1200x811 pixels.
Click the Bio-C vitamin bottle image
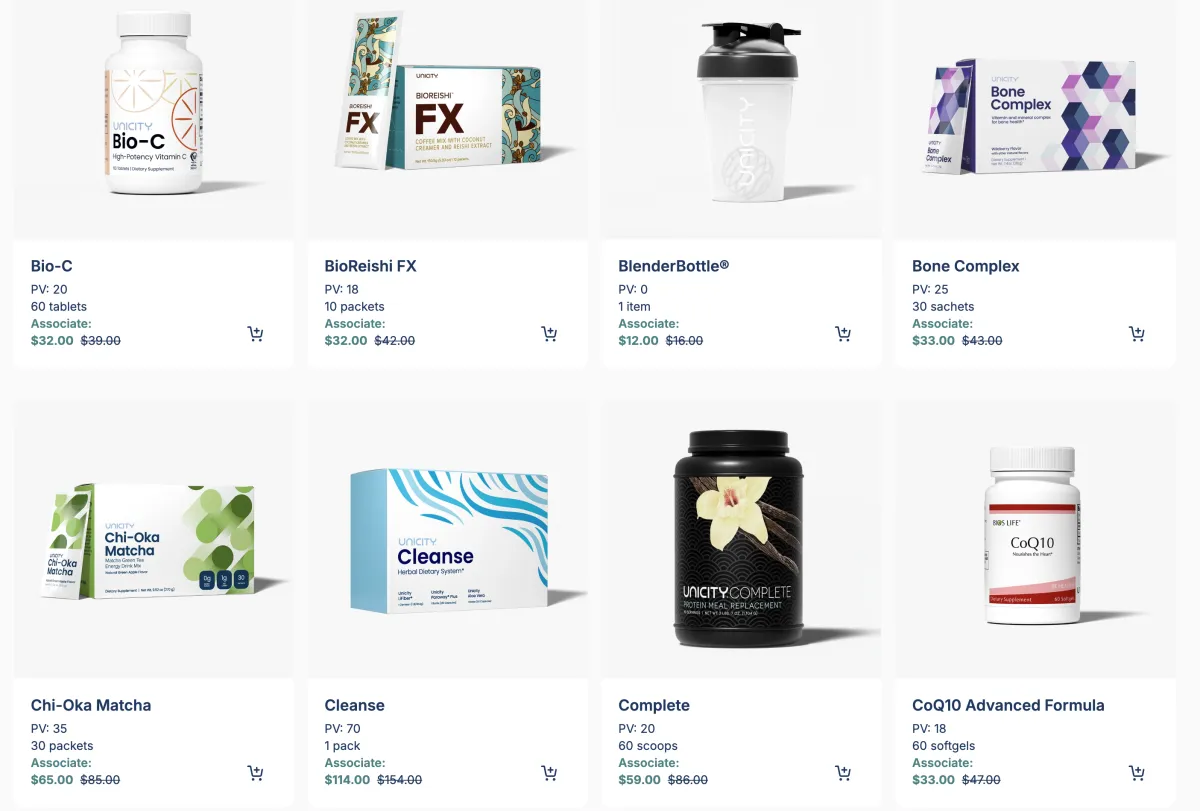[154, 103]
